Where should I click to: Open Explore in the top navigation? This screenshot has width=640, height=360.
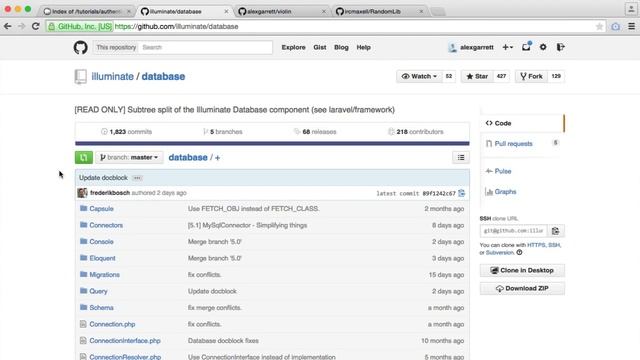tap(293, 47)
